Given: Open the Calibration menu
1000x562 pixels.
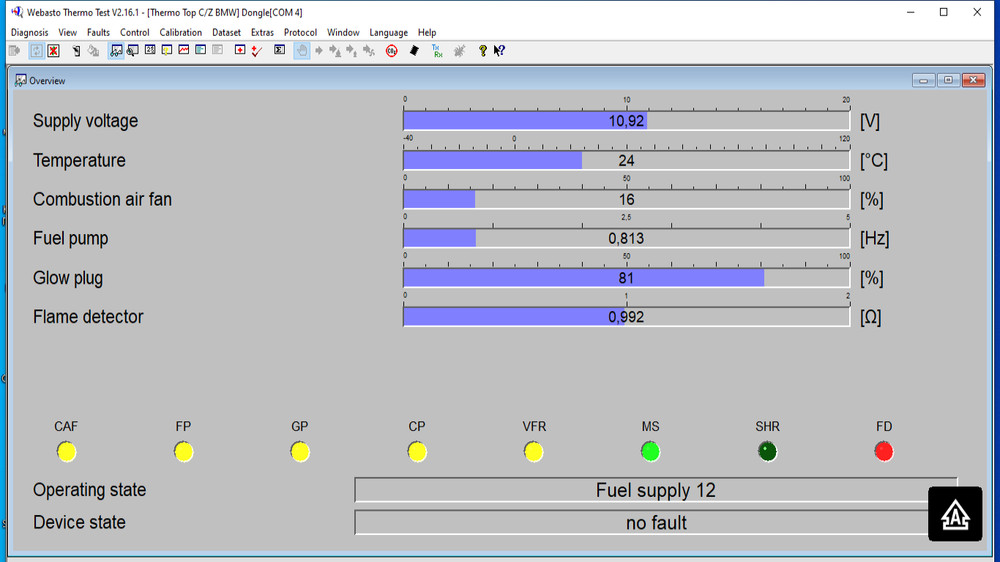Looking at the screenshot, I should click(x=180, y=33).
